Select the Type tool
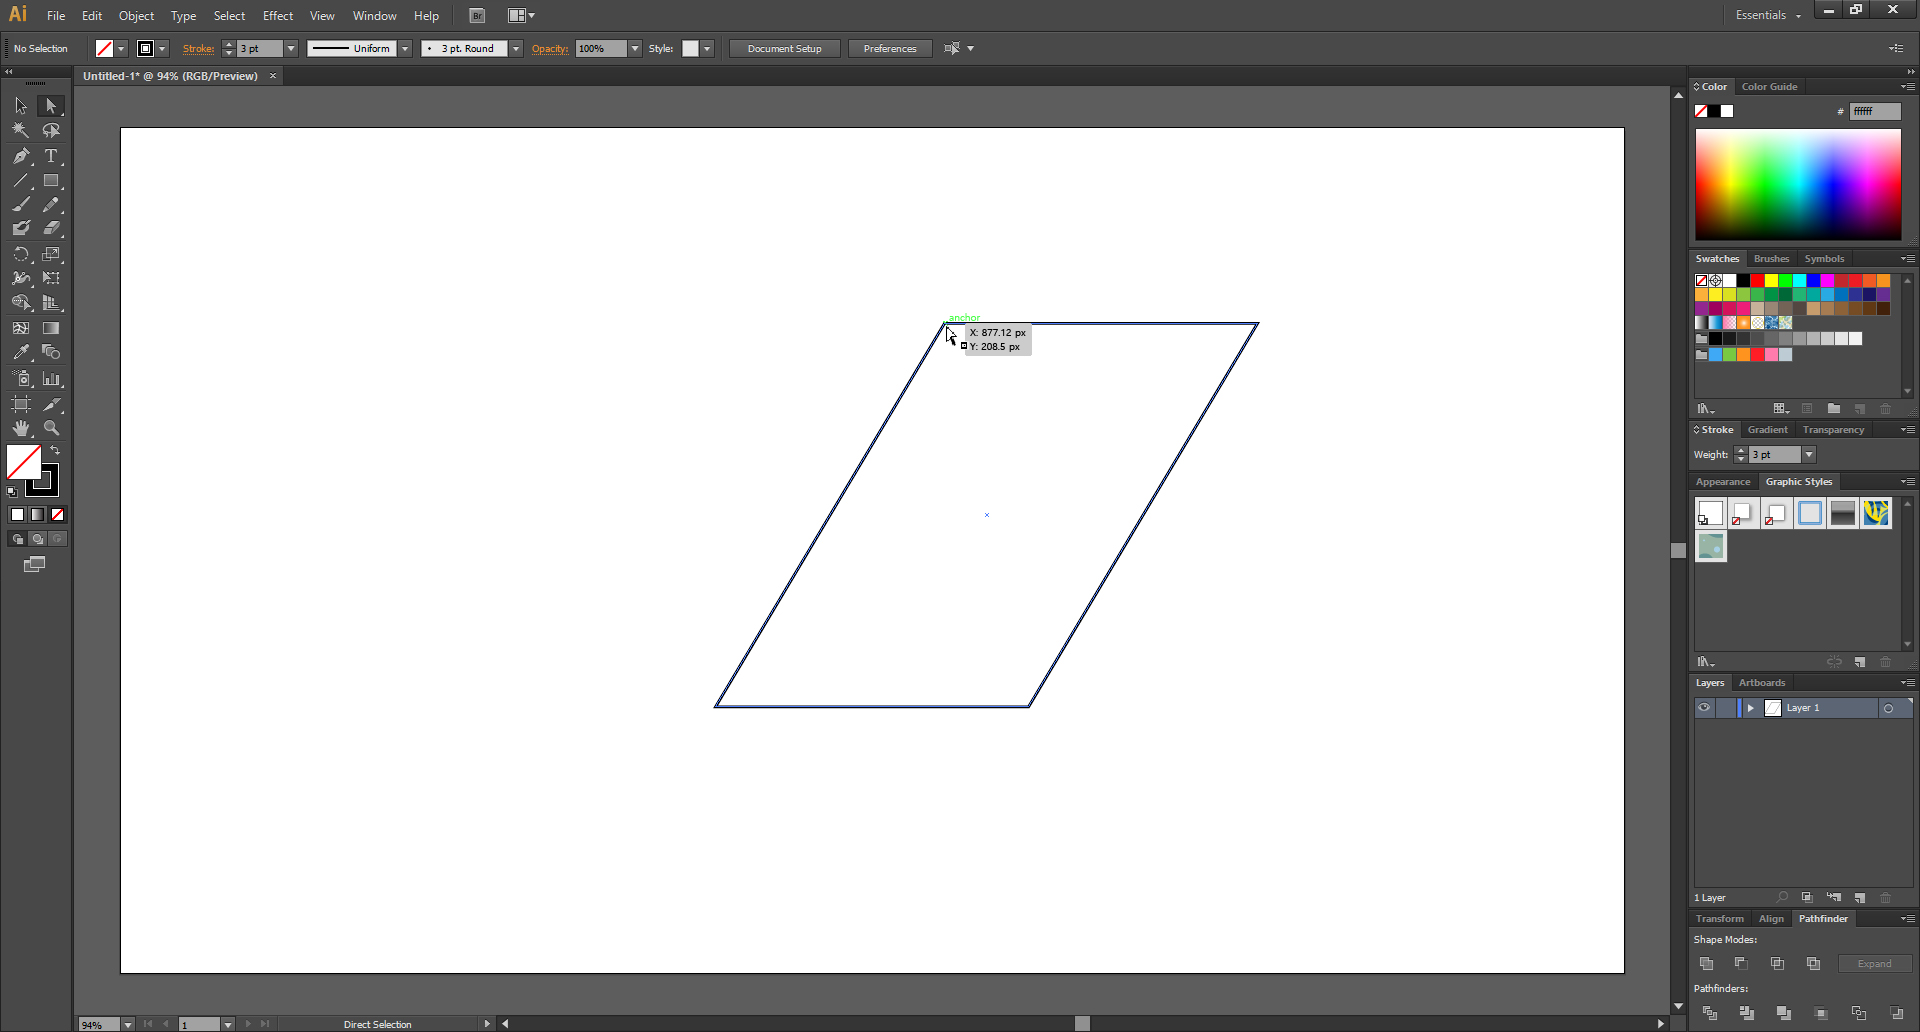1920x1032 pixels. (51, 156)
